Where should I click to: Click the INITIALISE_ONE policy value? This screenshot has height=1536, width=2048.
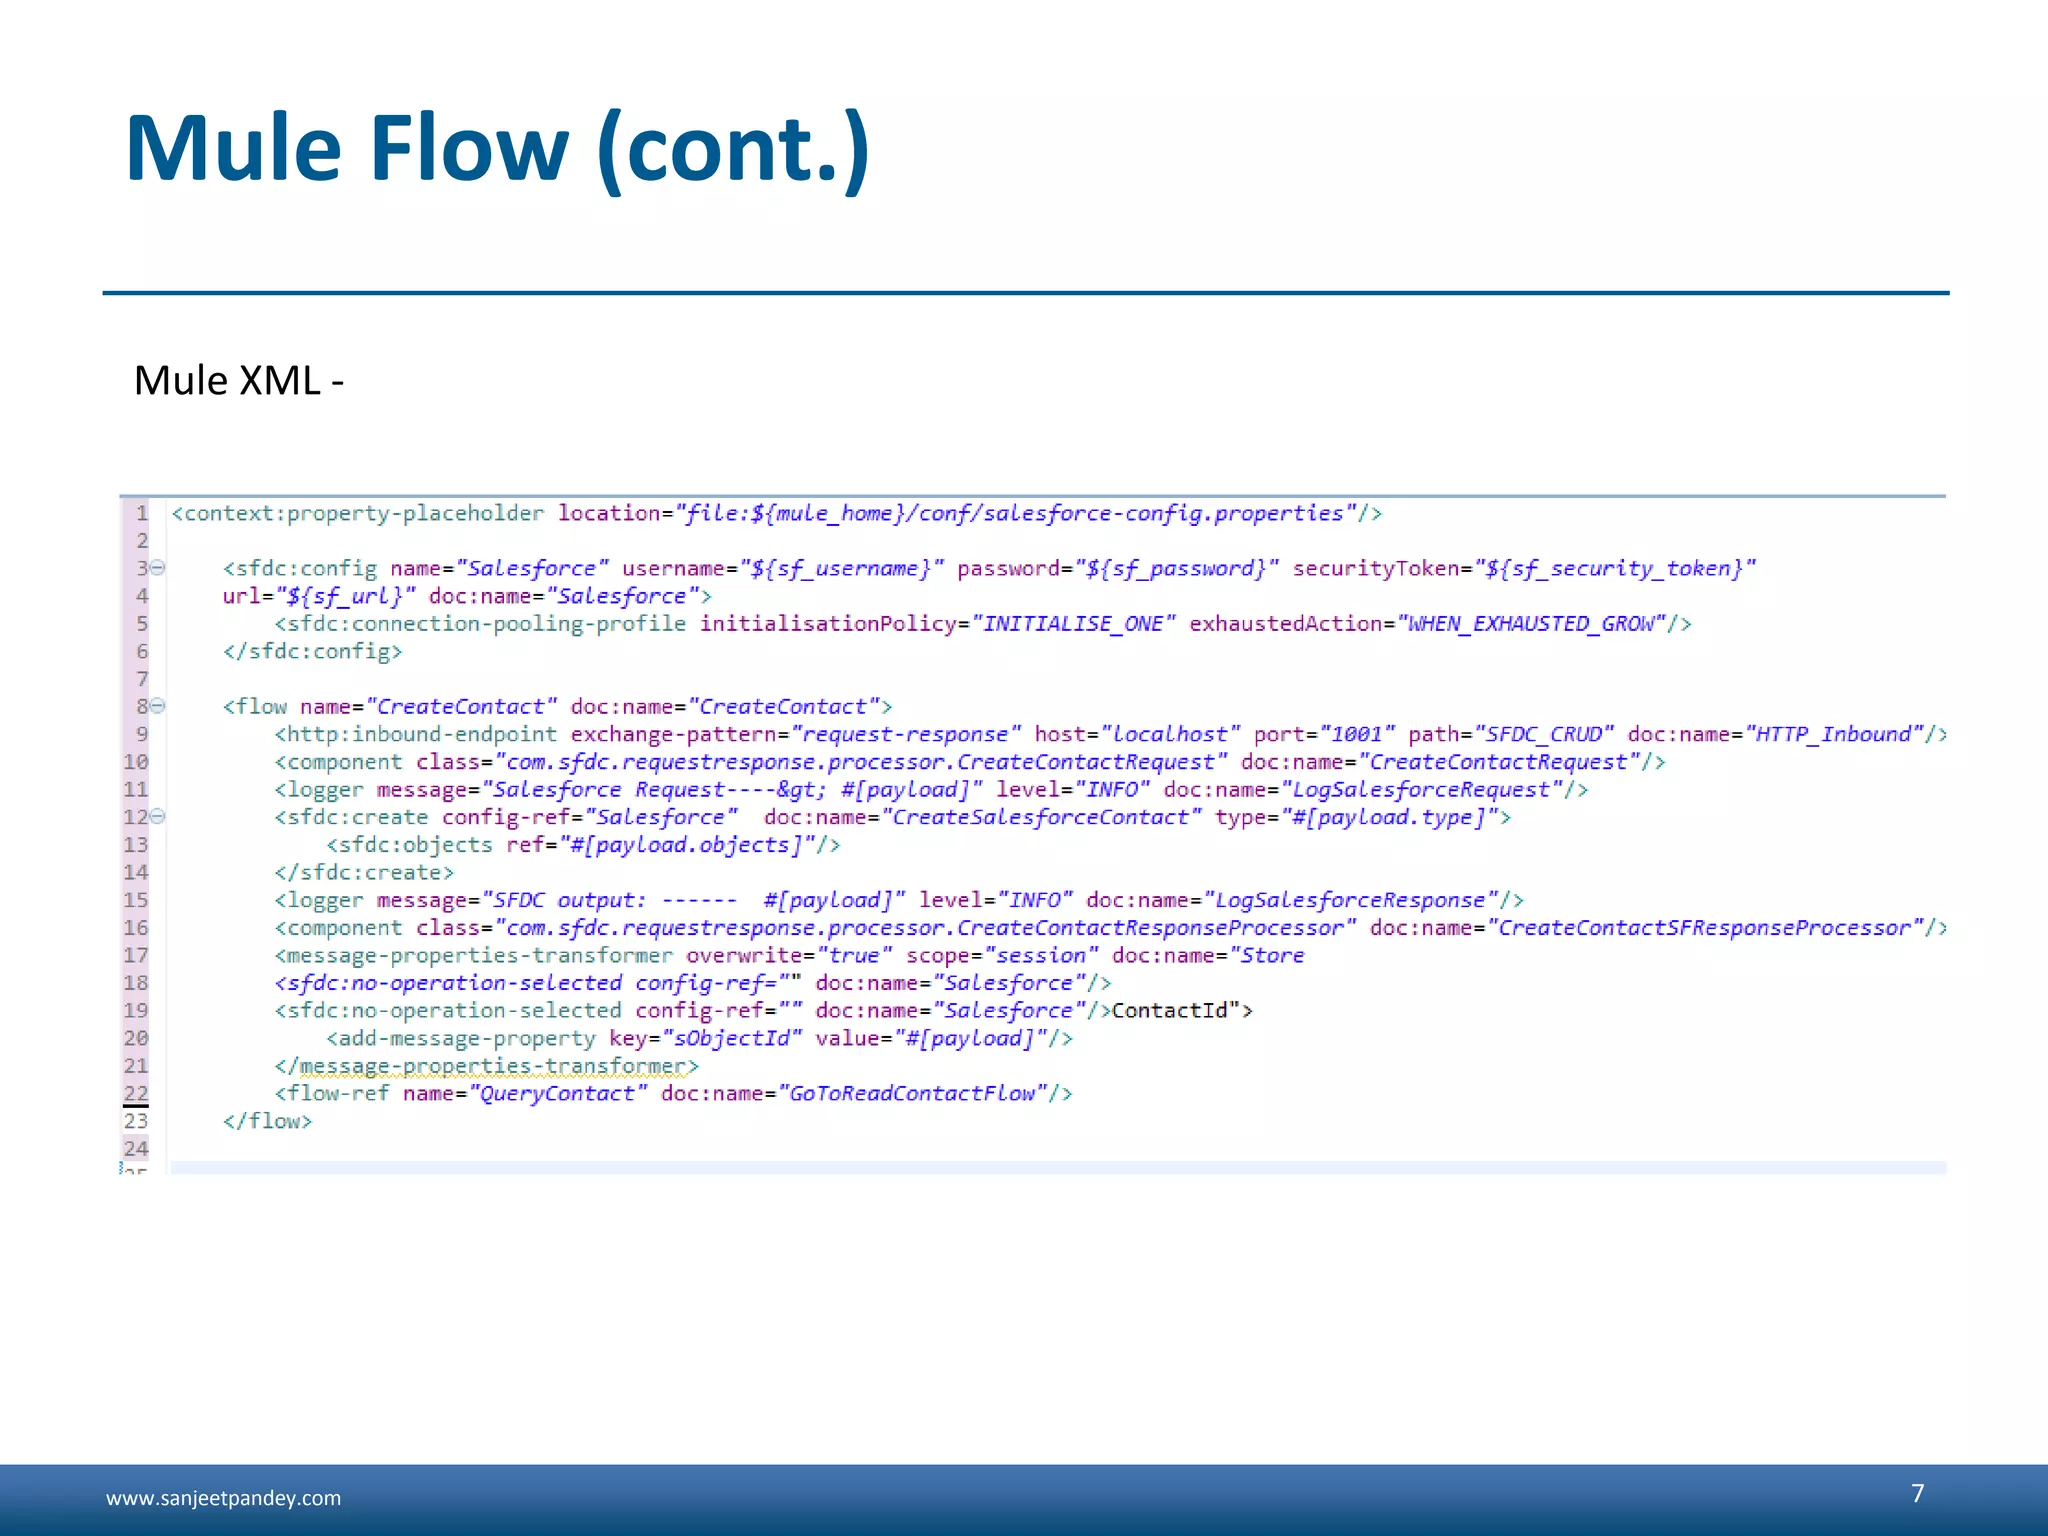pyautogui.click(x=1073, y=624)
